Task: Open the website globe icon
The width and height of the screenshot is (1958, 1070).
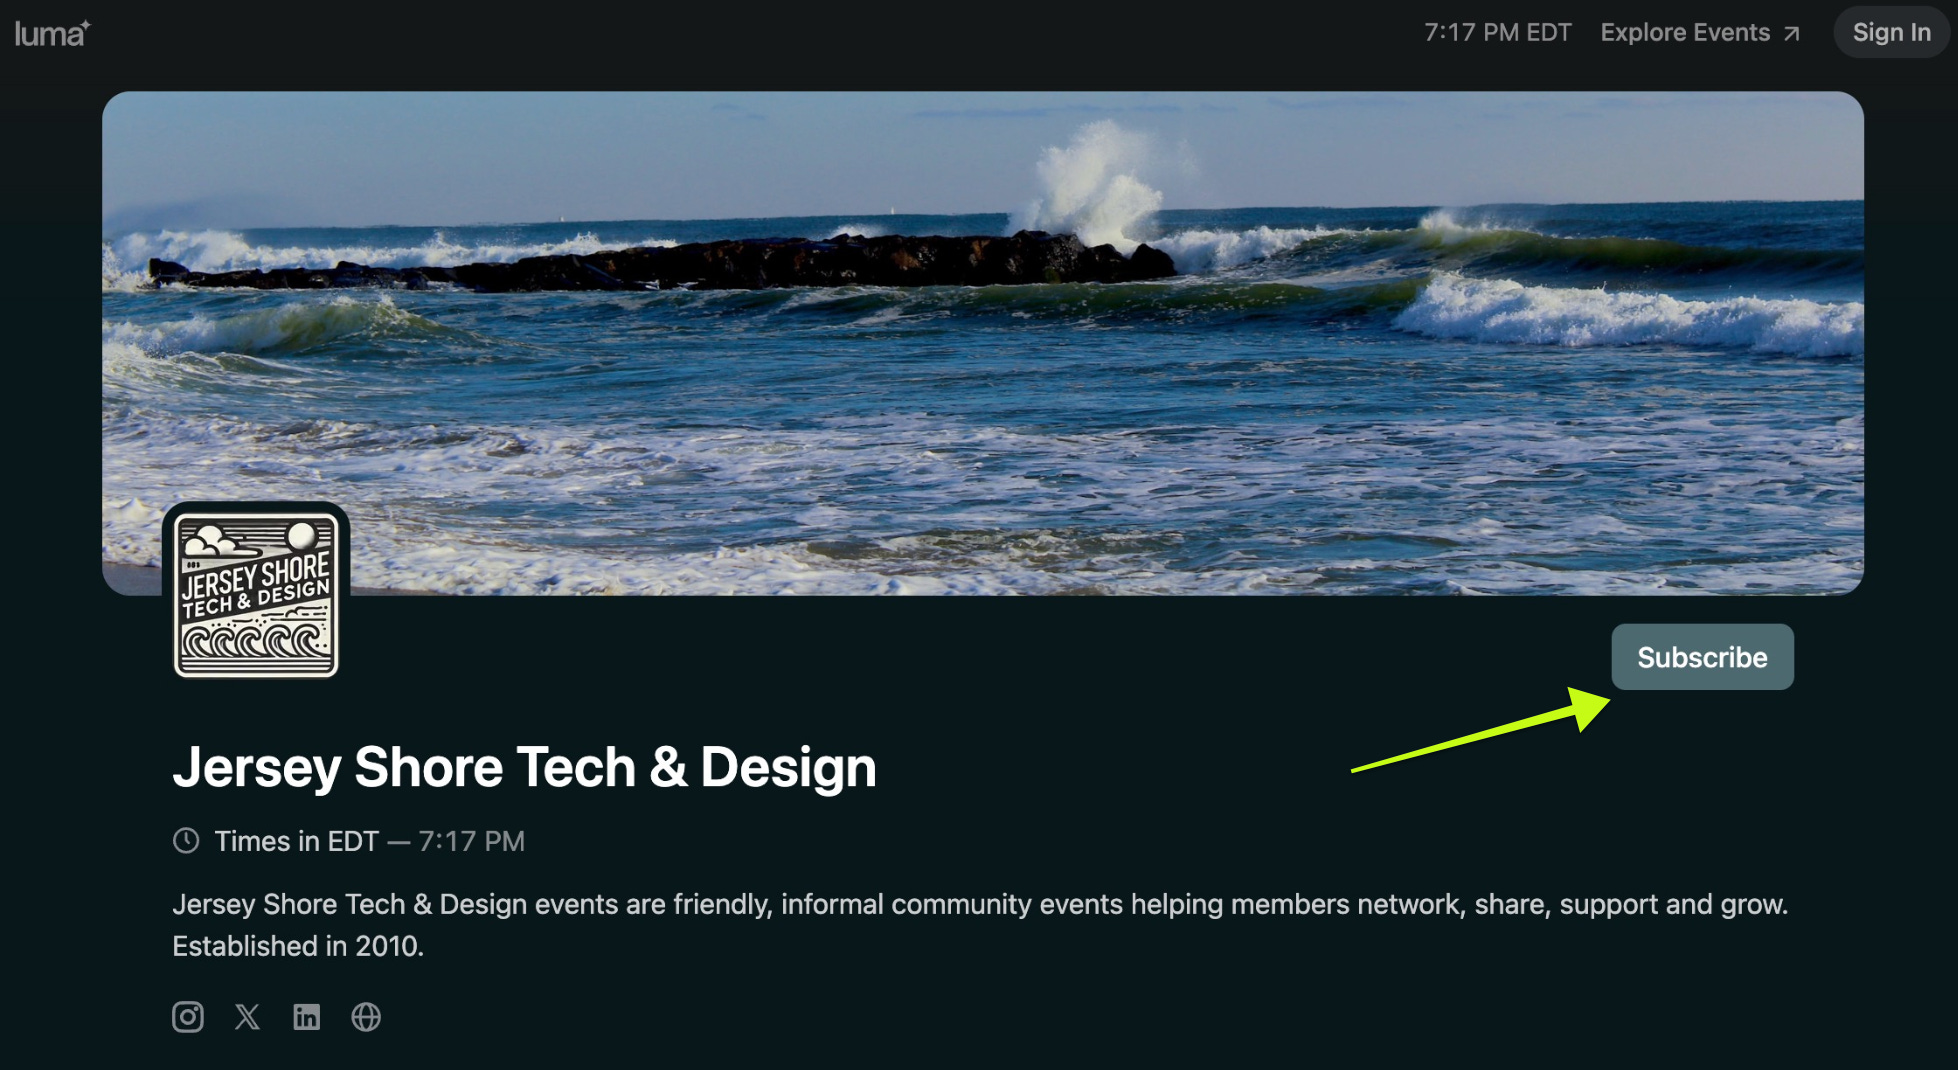Action: (x=366, y=1017)
